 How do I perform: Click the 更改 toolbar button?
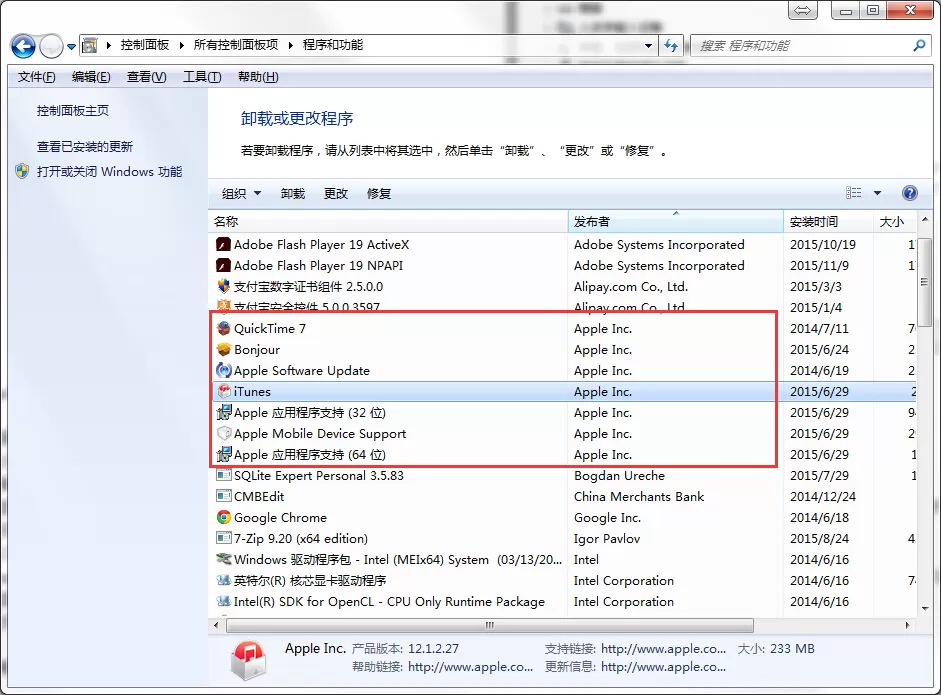coord(336,193)
